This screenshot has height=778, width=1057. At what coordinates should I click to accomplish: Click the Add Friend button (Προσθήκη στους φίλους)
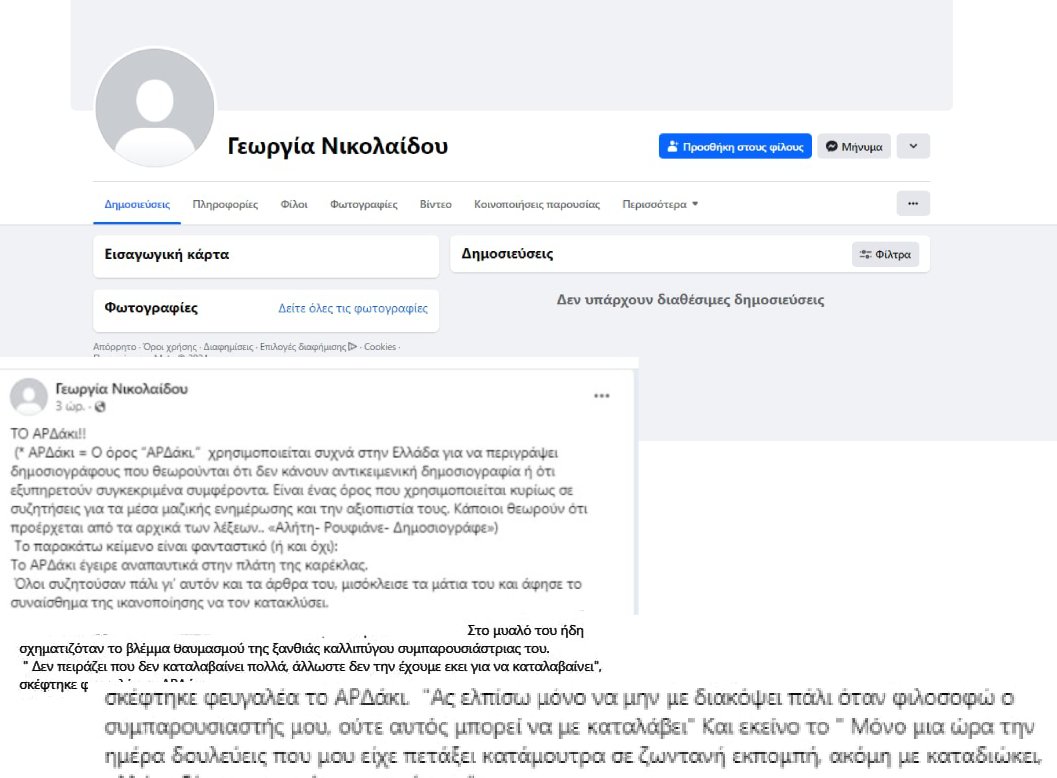(735, 146)
